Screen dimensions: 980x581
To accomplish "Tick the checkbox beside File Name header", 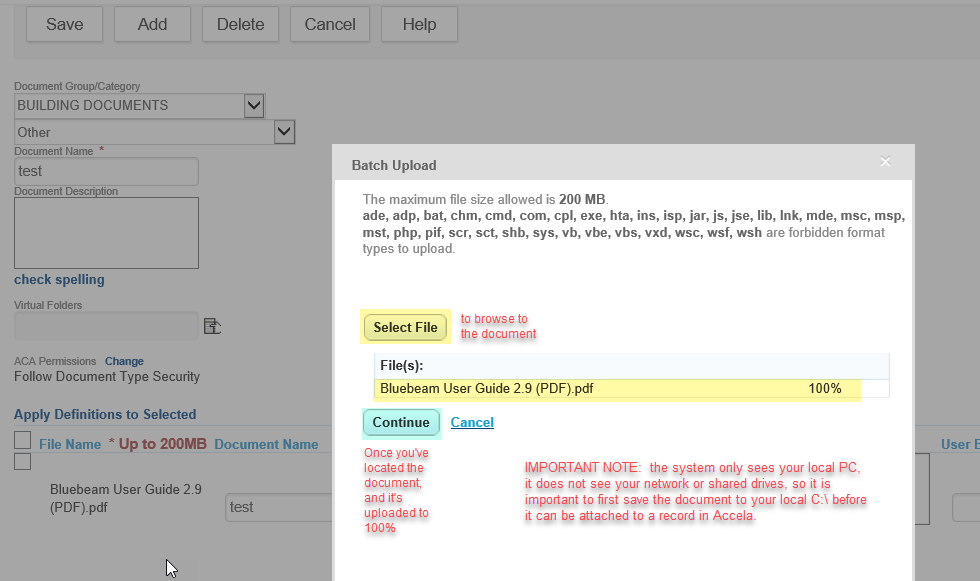I will point(22,440).
